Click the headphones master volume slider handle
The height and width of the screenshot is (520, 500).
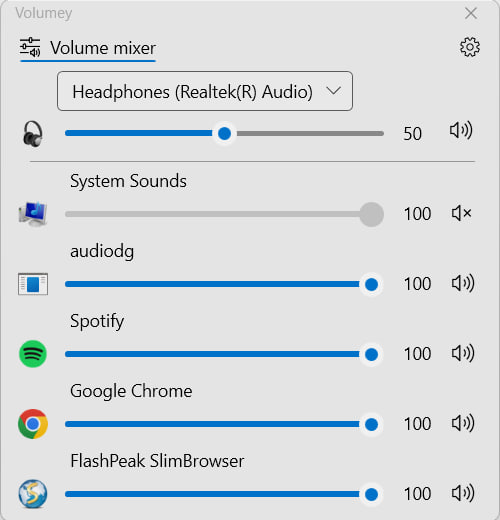224,134
